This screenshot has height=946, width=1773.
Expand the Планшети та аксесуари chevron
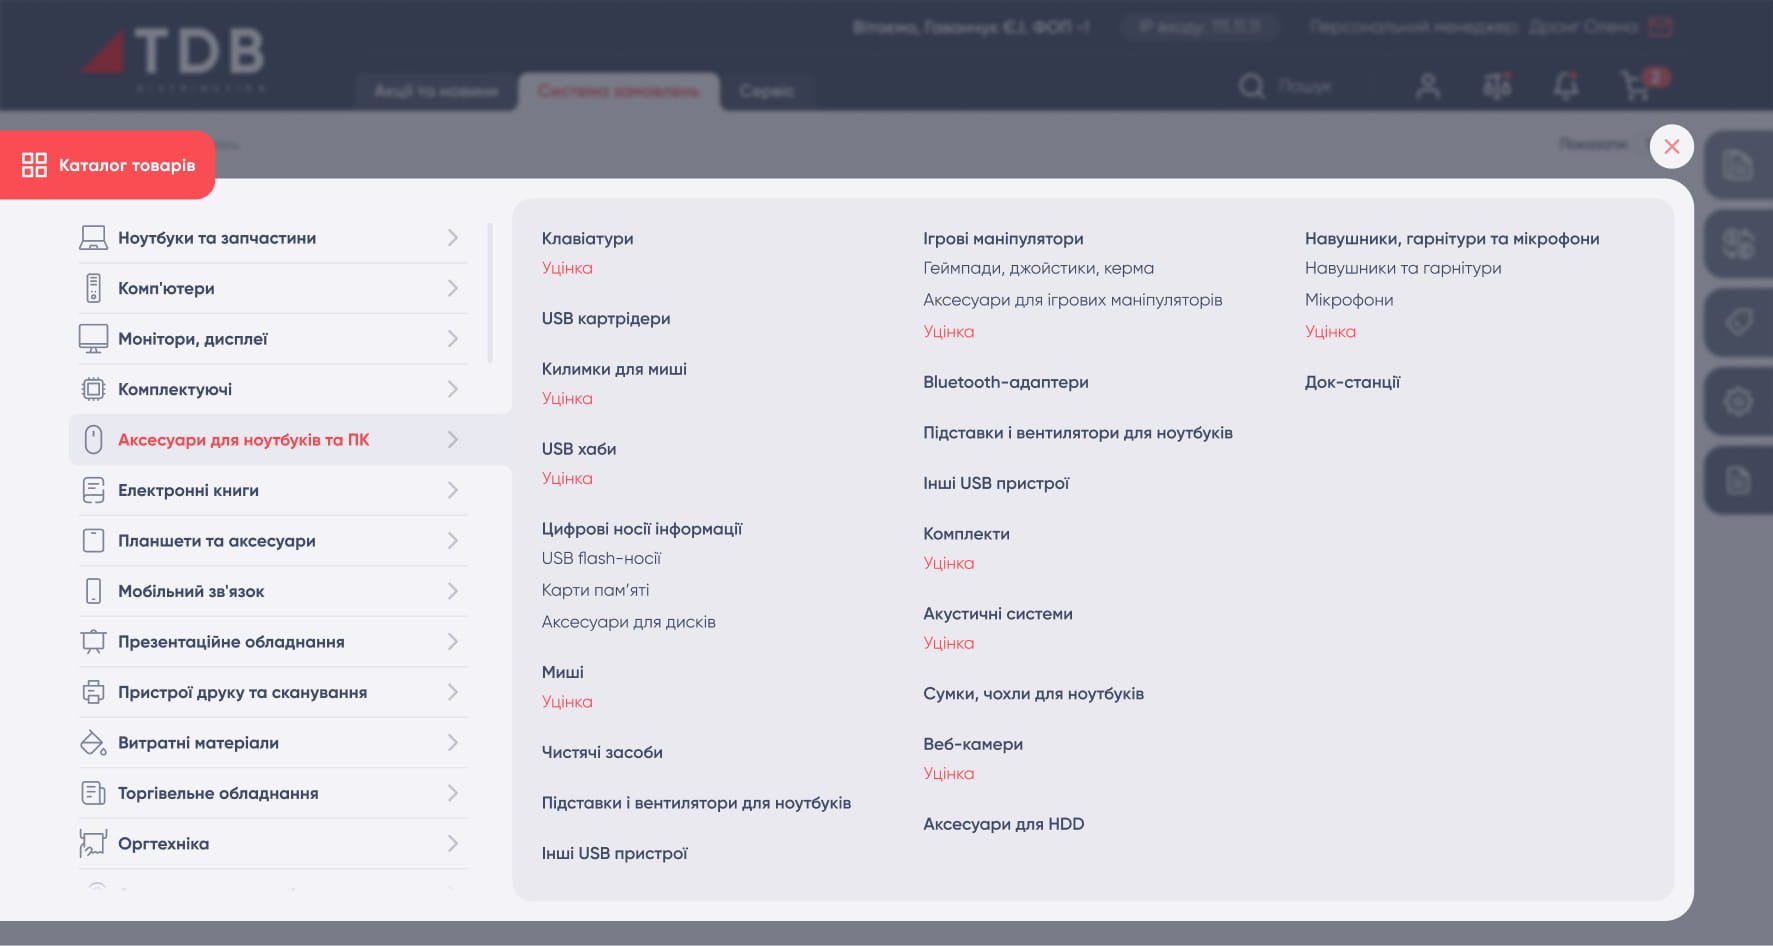453,541
